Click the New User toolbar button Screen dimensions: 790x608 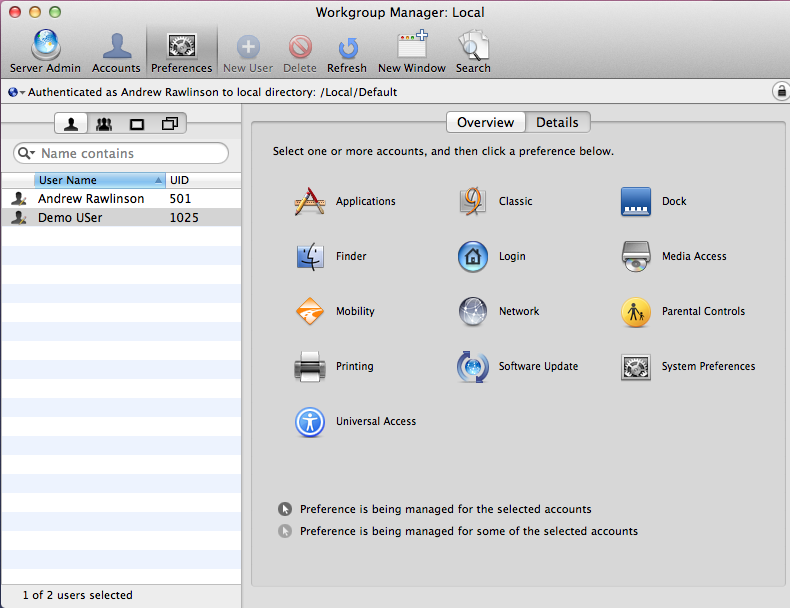[x=248, y=53]
